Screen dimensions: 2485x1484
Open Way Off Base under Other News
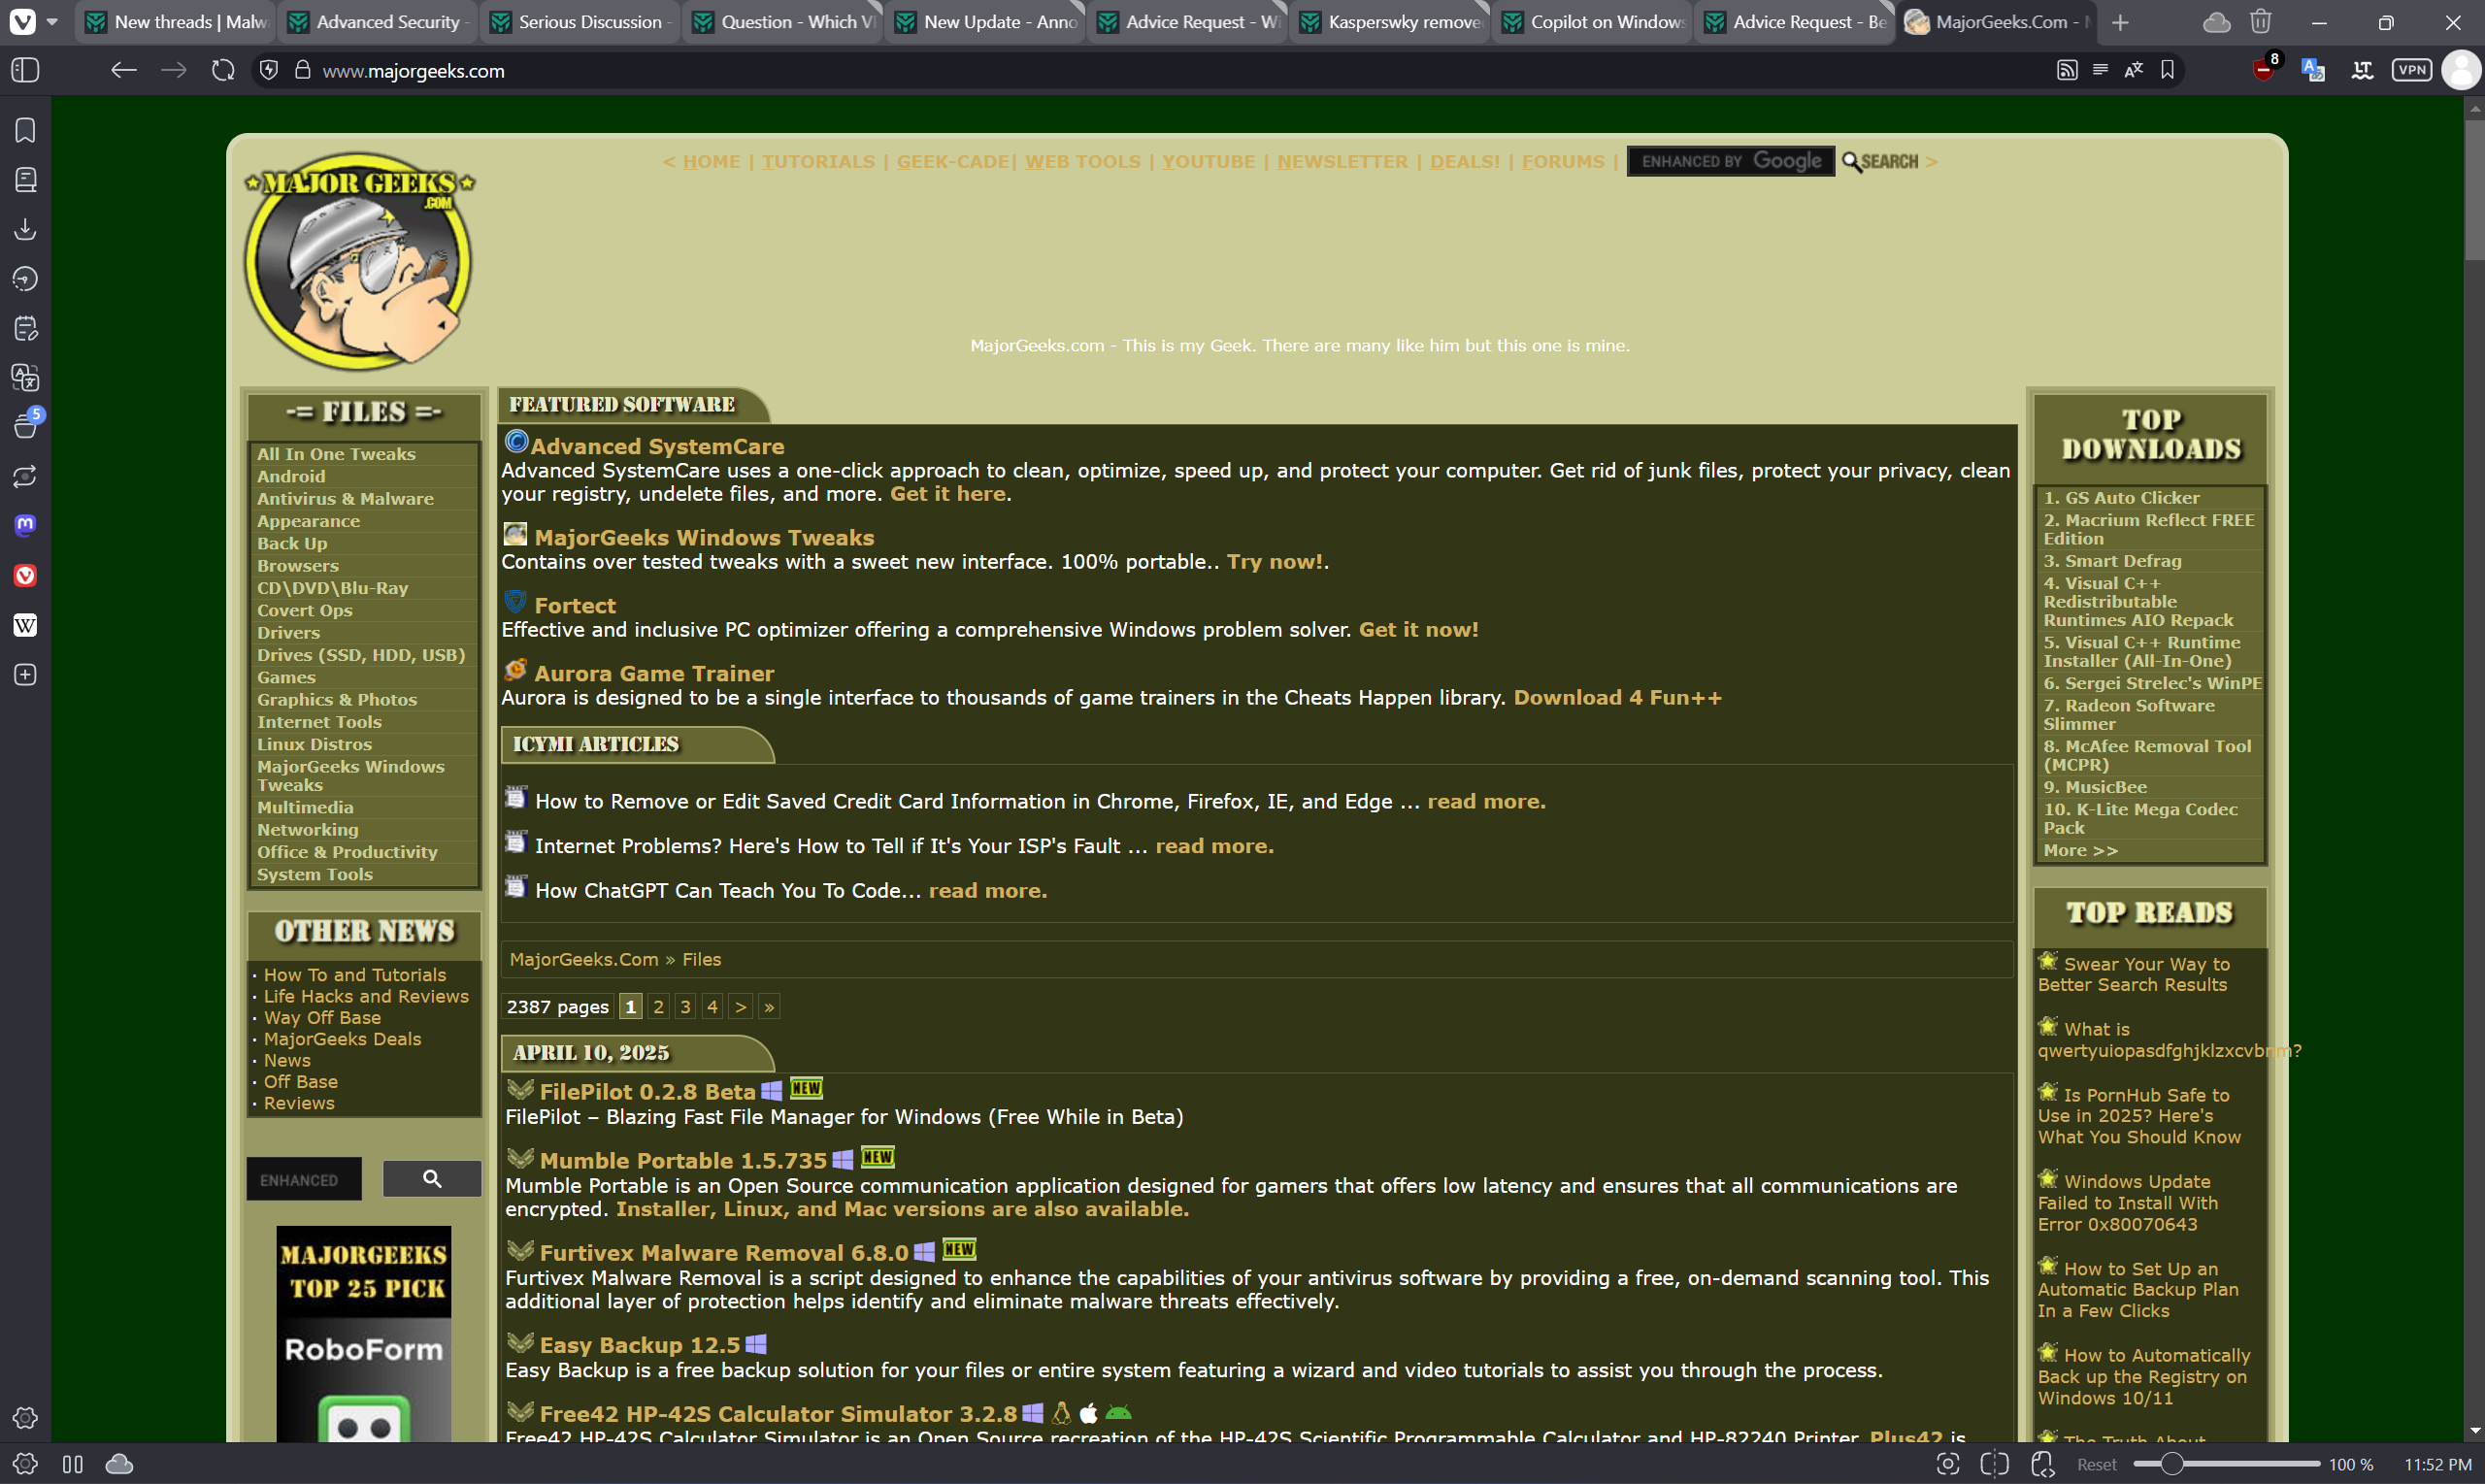[322, 1018]
